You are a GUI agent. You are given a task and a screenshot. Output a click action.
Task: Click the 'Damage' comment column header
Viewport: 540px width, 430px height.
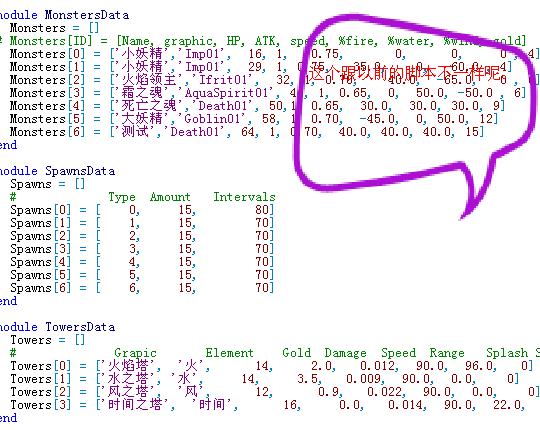pyautogui.click(x=345, y=353)
